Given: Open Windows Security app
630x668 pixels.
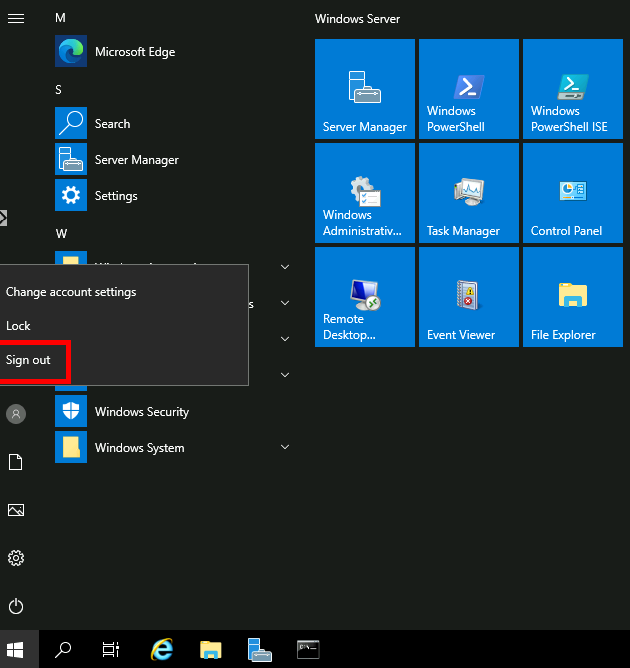Looking at the screenshot, I should (173, 412).
